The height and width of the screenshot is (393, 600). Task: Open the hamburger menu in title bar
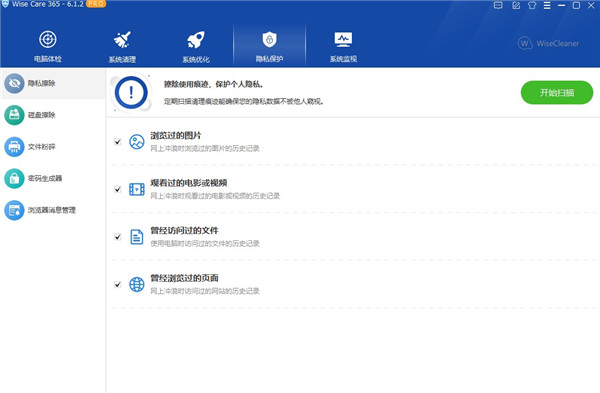[547, 5]
